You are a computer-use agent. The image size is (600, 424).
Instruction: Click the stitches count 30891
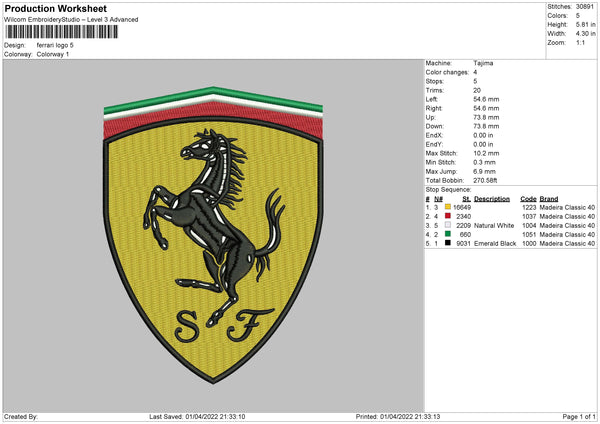coord(585,7)
